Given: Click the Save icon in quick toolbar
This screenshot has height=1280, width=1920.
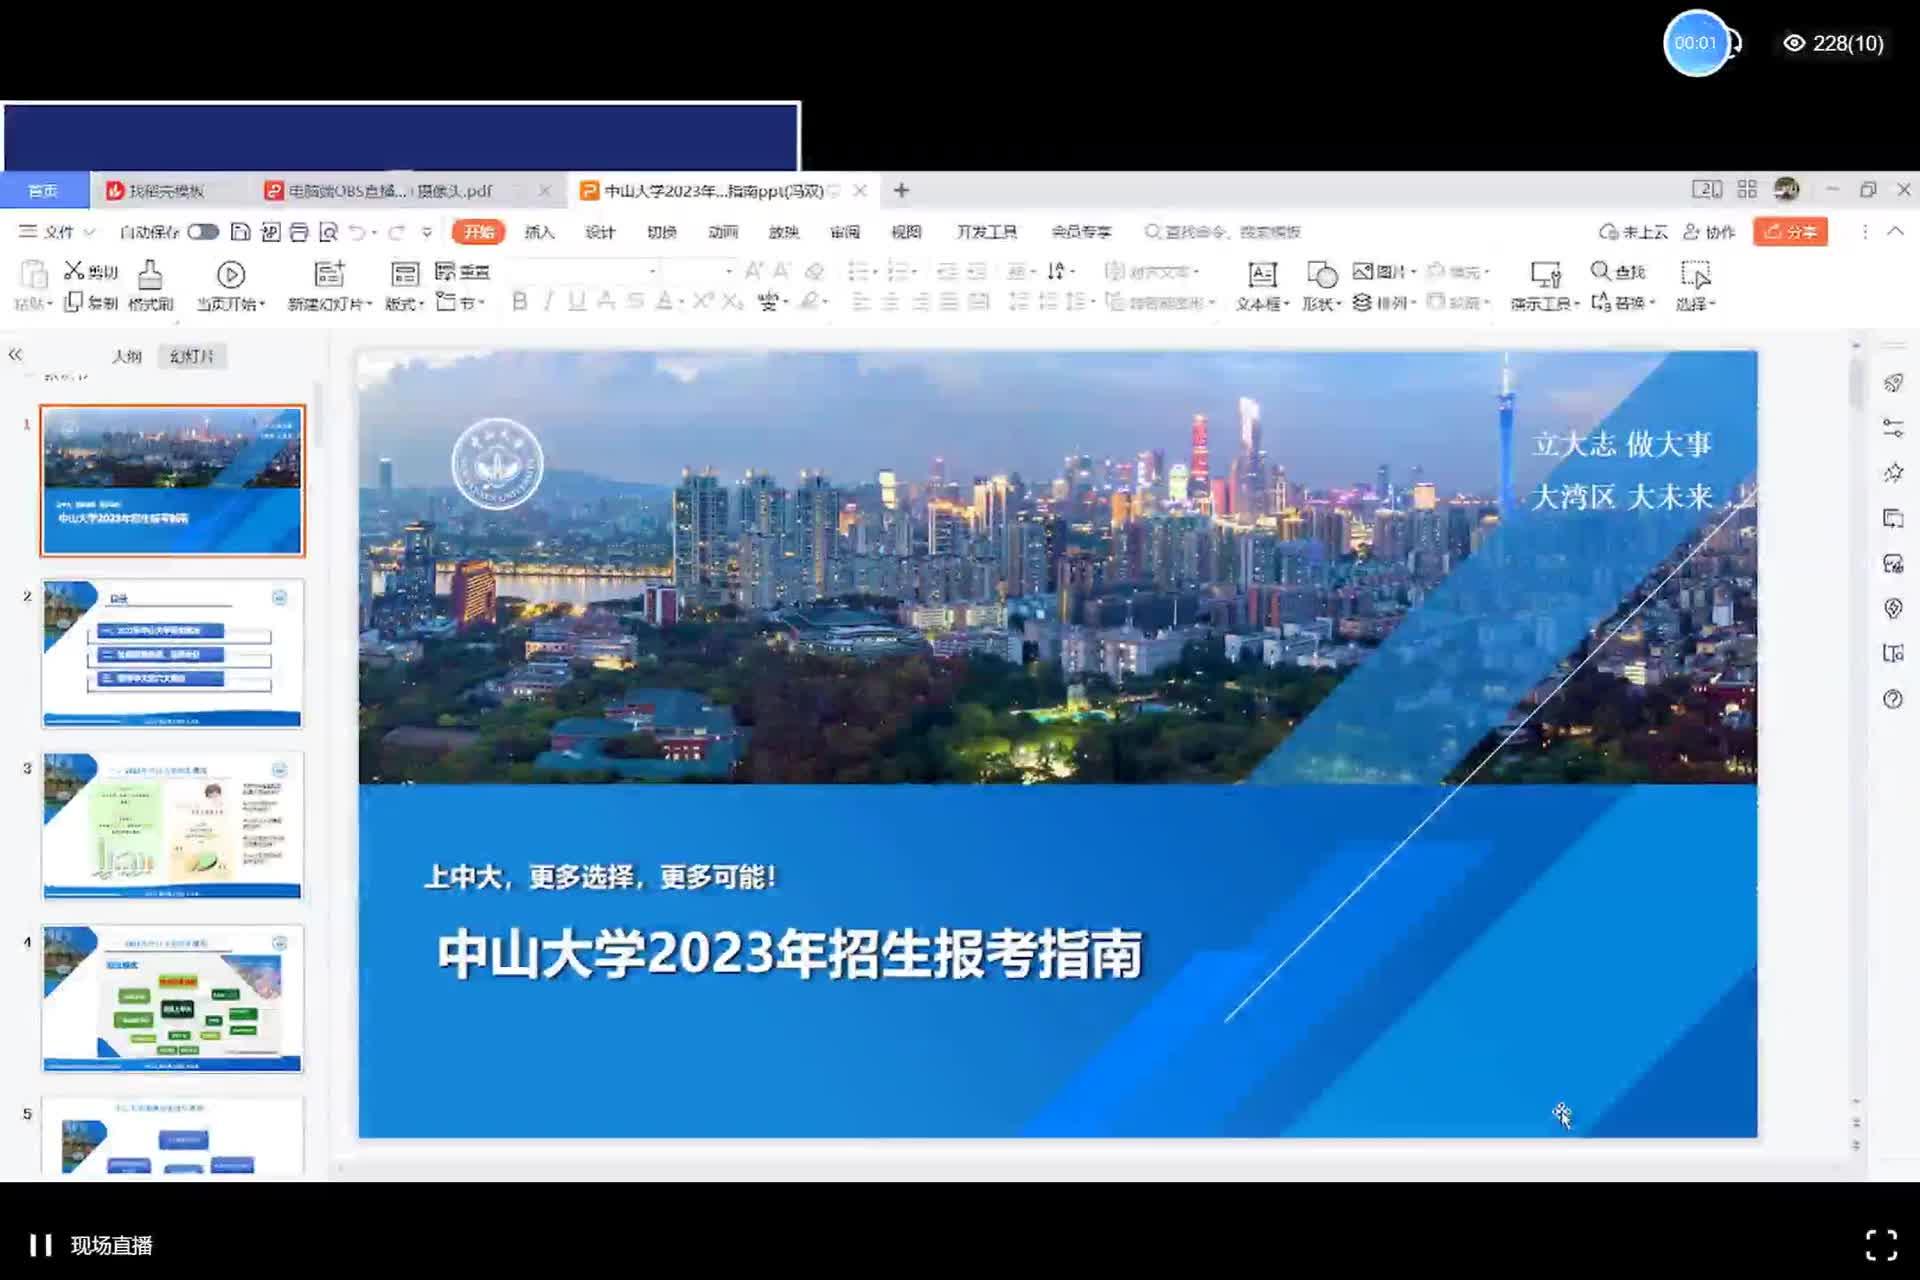Looking at the screenshot, I should (x=240, y=232).
